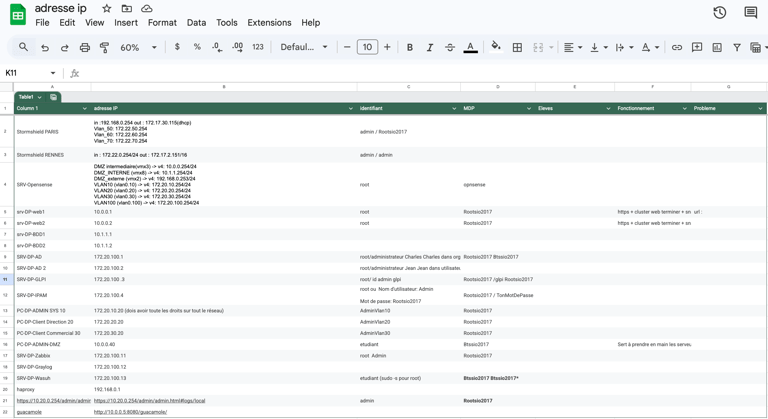Rename the adresse ip document title
Image resolution: width=768 pixels, height=419 pixels.
pos(61,8)
